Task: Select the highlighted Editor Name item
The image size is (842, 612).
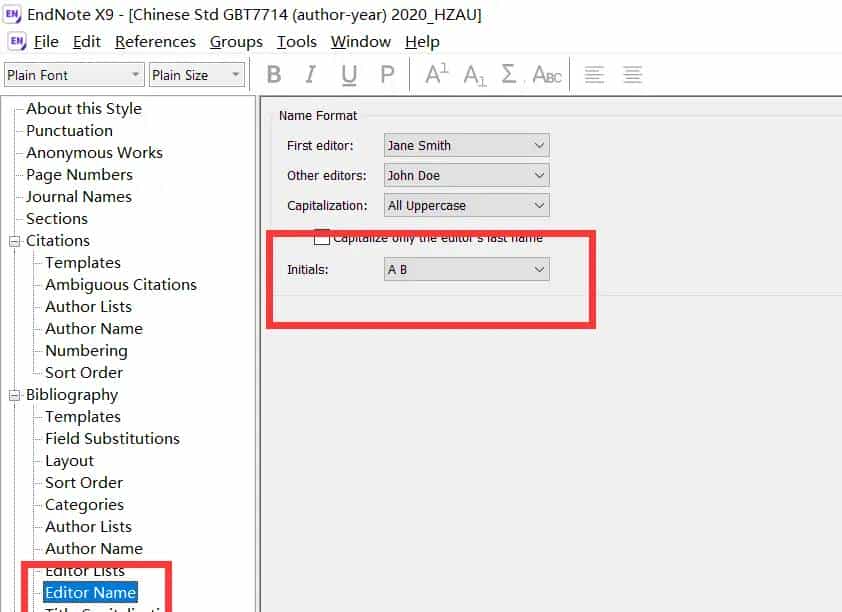Action: (90, 593)
